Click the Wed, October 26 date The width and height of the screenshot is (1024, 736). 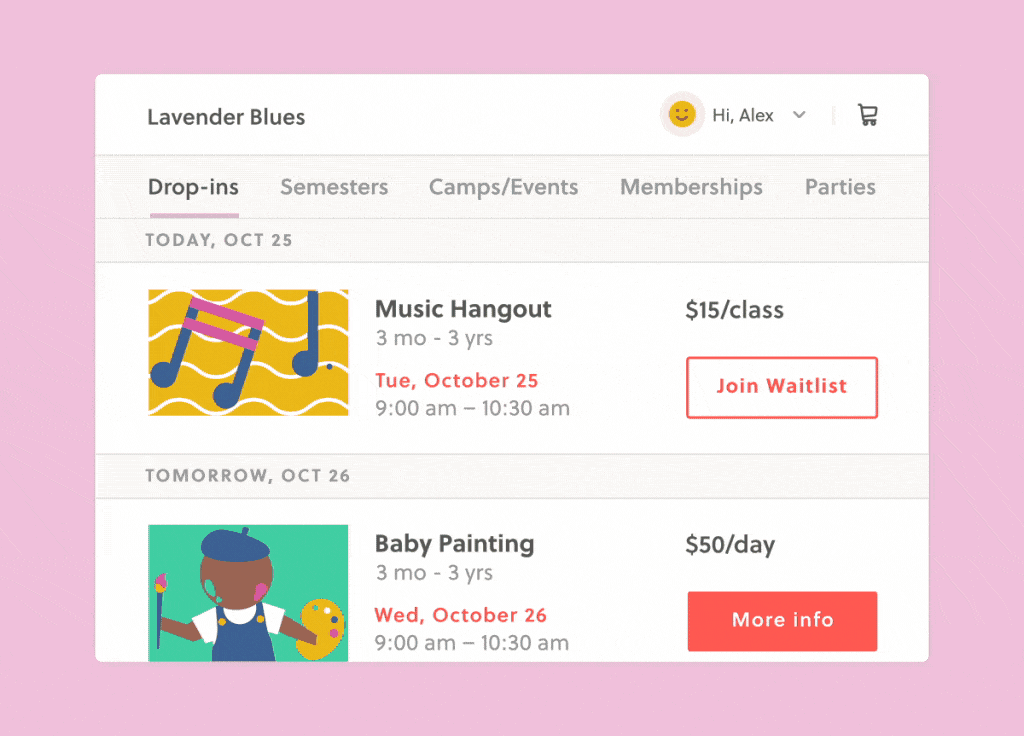click(x=460, y=615)
